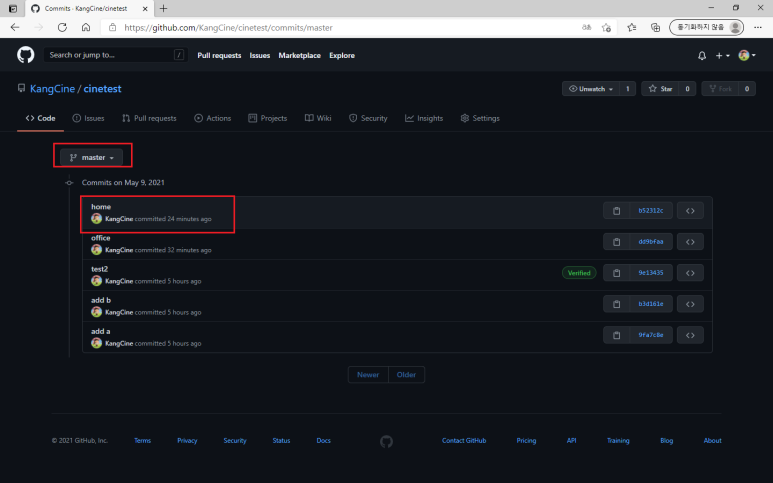Viewport: 773px width, 483px height.
Task: Switch to the Issues repository tab
Action: (x=88, y=118)
